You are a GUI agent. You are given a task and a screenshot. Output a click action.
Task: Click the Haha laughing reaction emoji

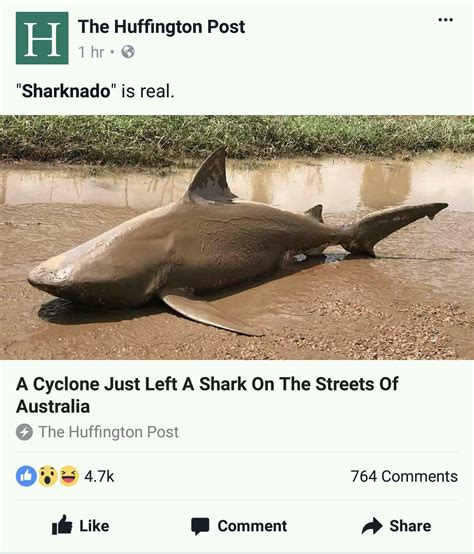point(69,476)
